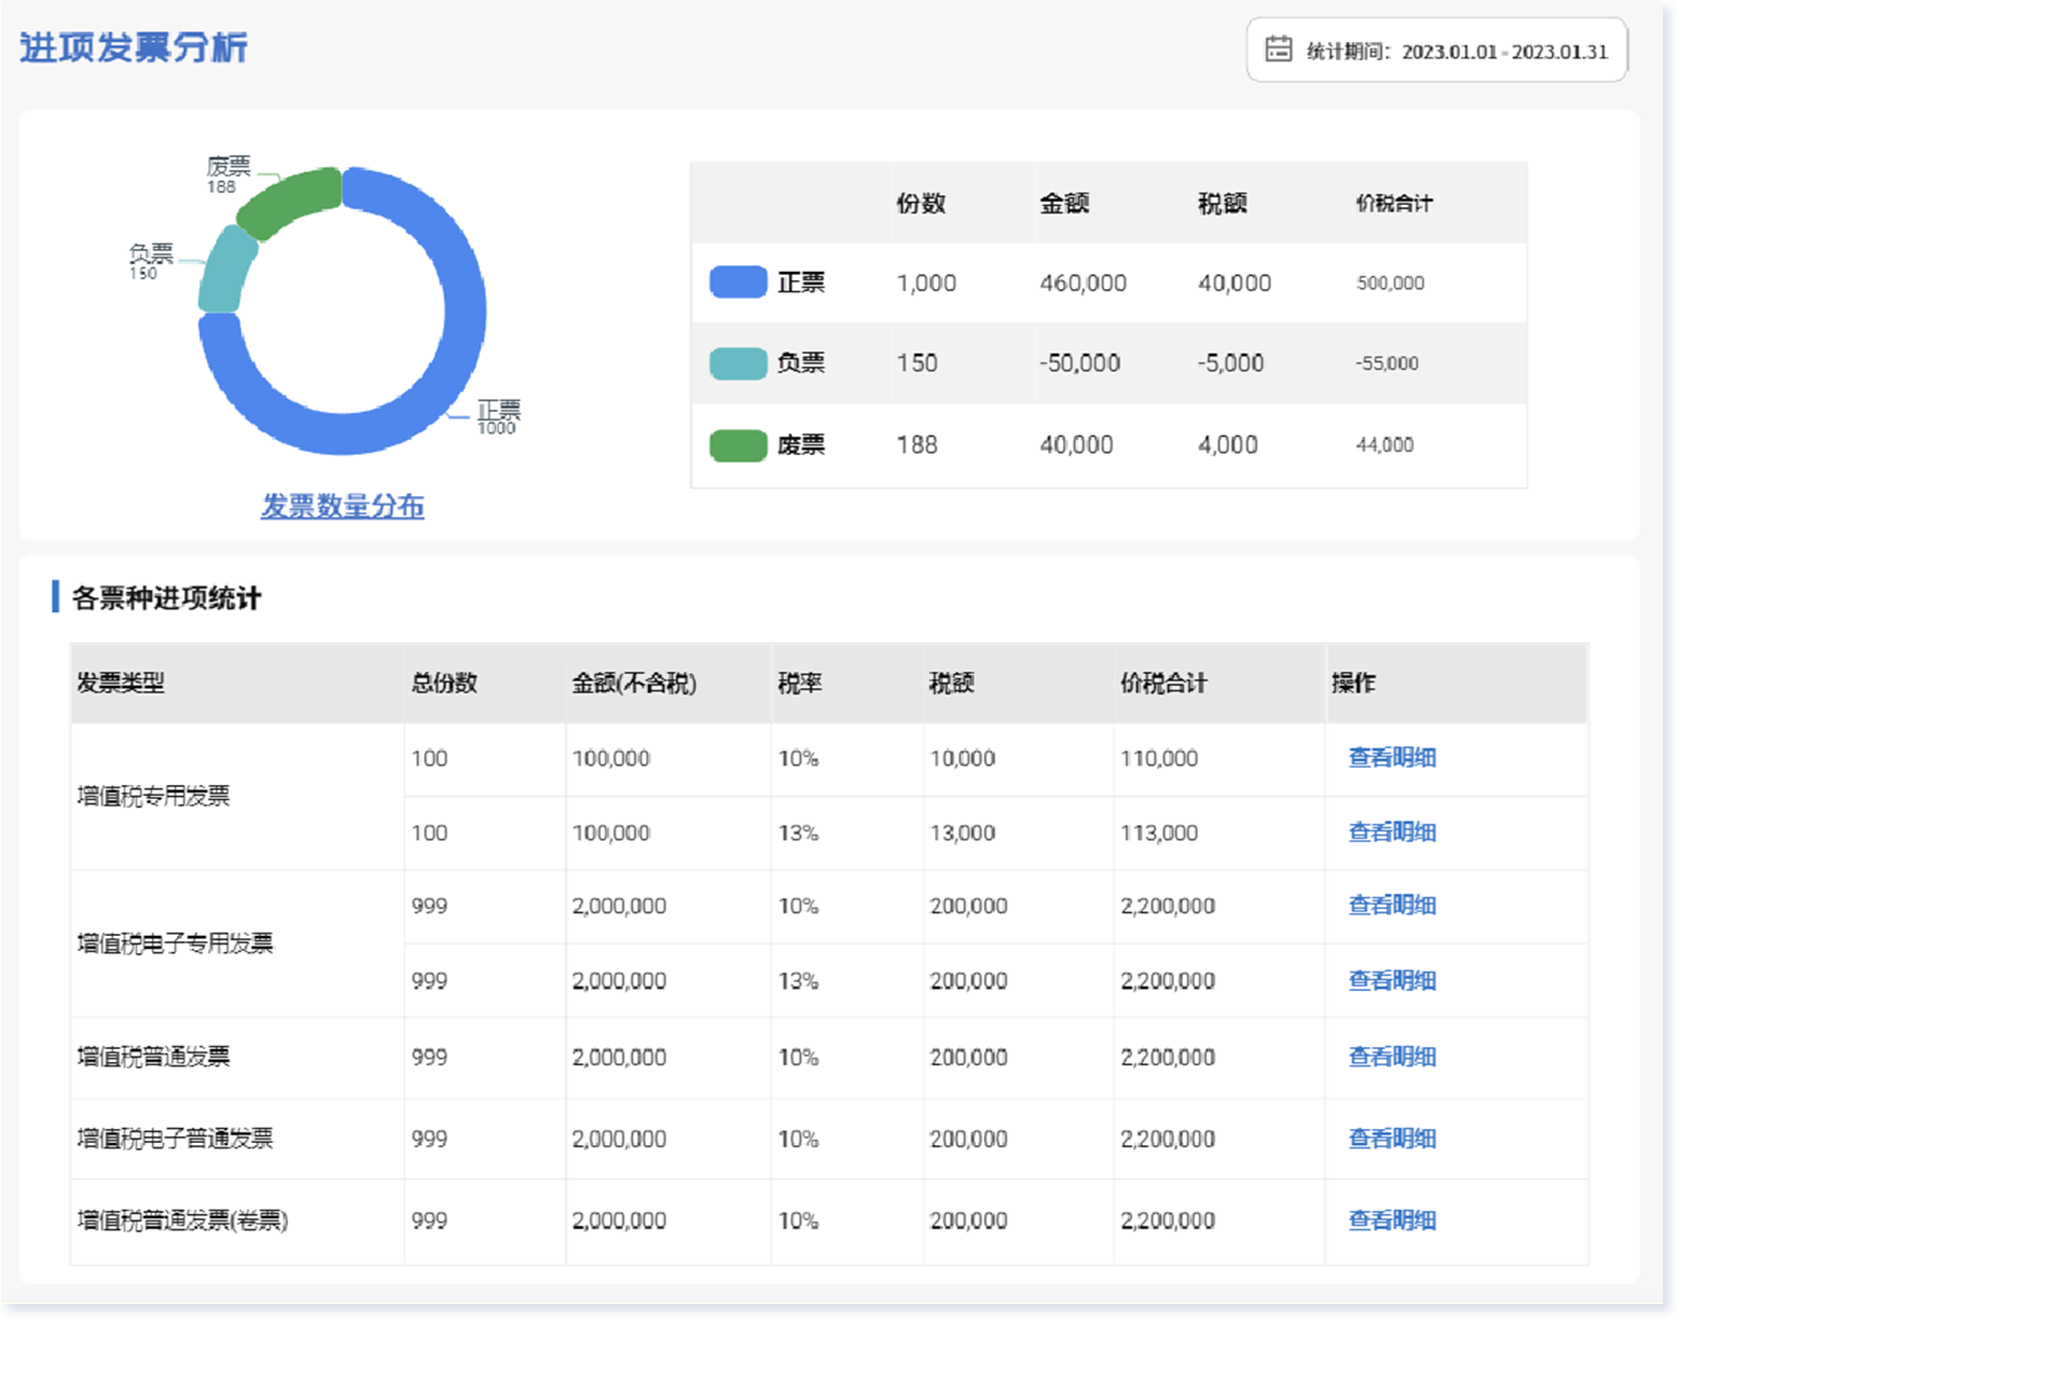2047x1376 pixels.
Task: Click the 正票 count value 1,000
Action: (926, 283)
